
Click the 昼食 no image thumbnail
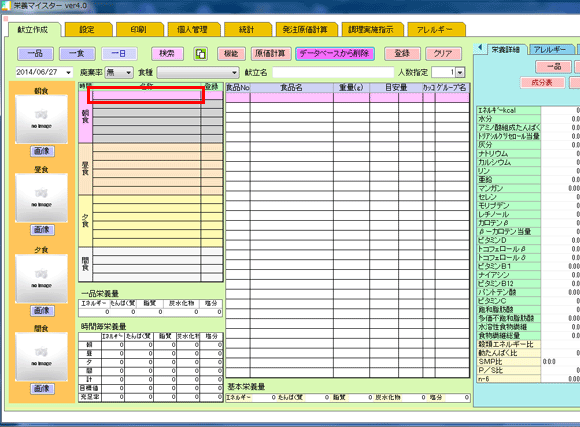click(41, 198)
